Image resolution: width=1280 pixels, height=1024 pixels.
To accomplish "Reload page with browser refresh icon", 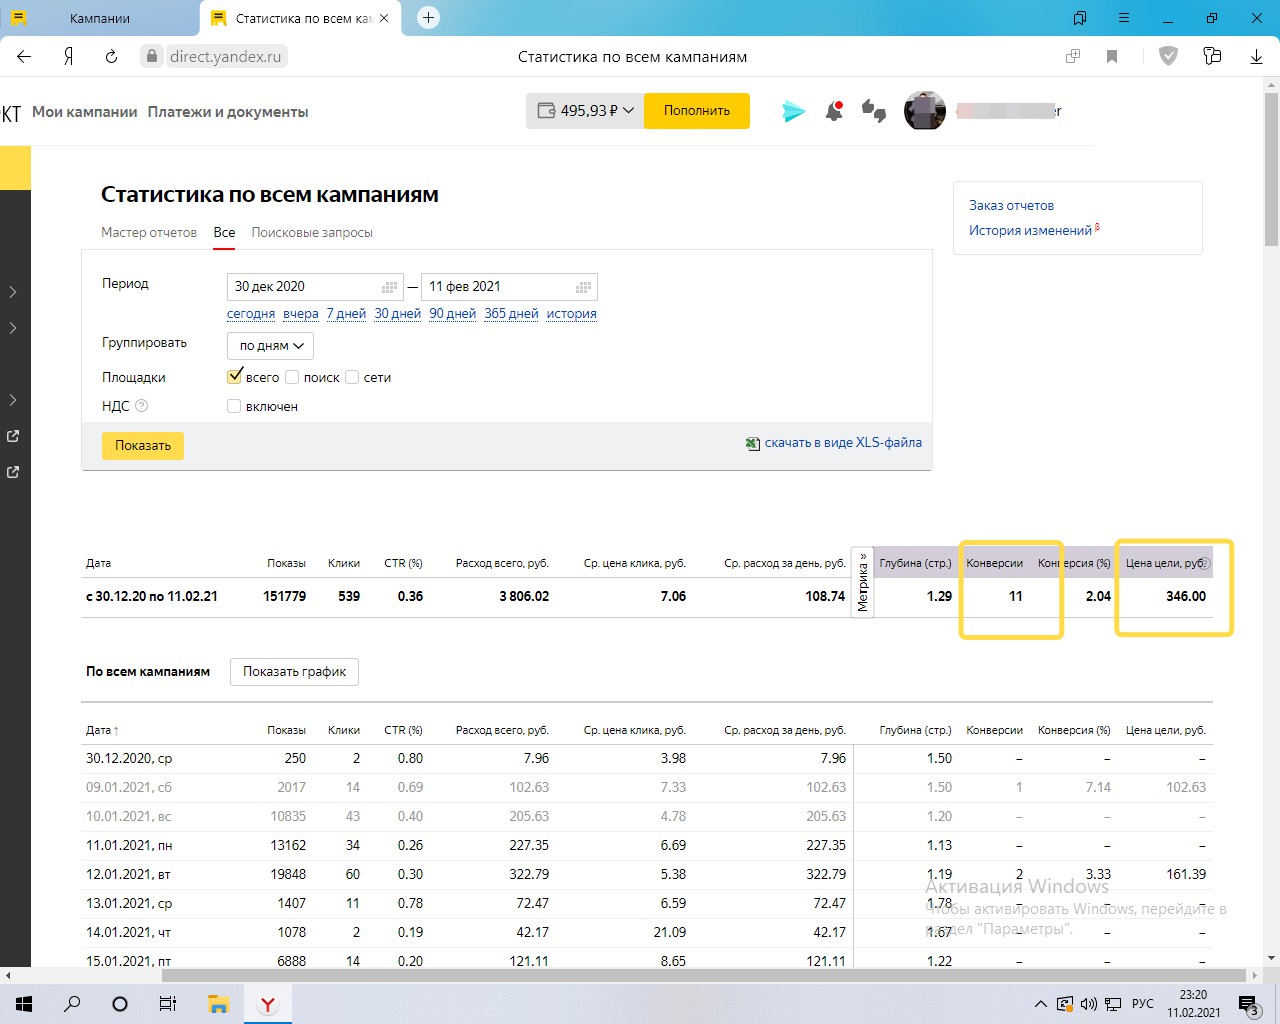I will click(111, 57).
